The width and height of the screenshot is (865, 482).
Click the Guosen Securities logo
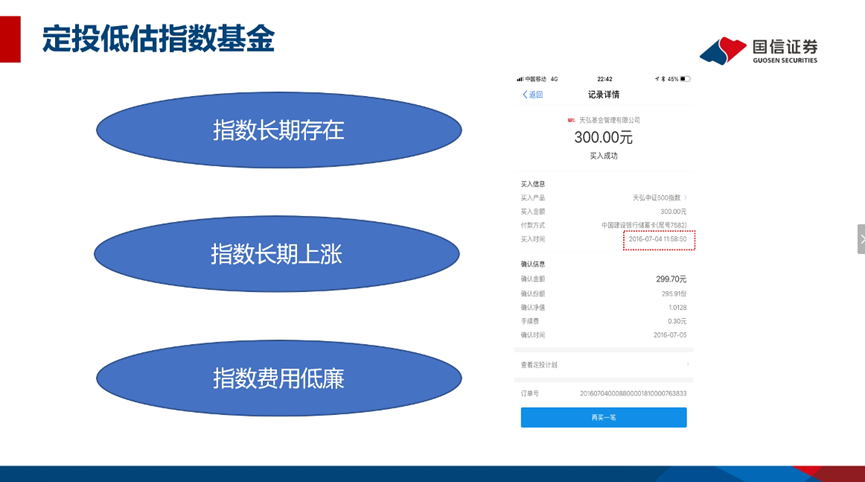(x=758, y=50)
